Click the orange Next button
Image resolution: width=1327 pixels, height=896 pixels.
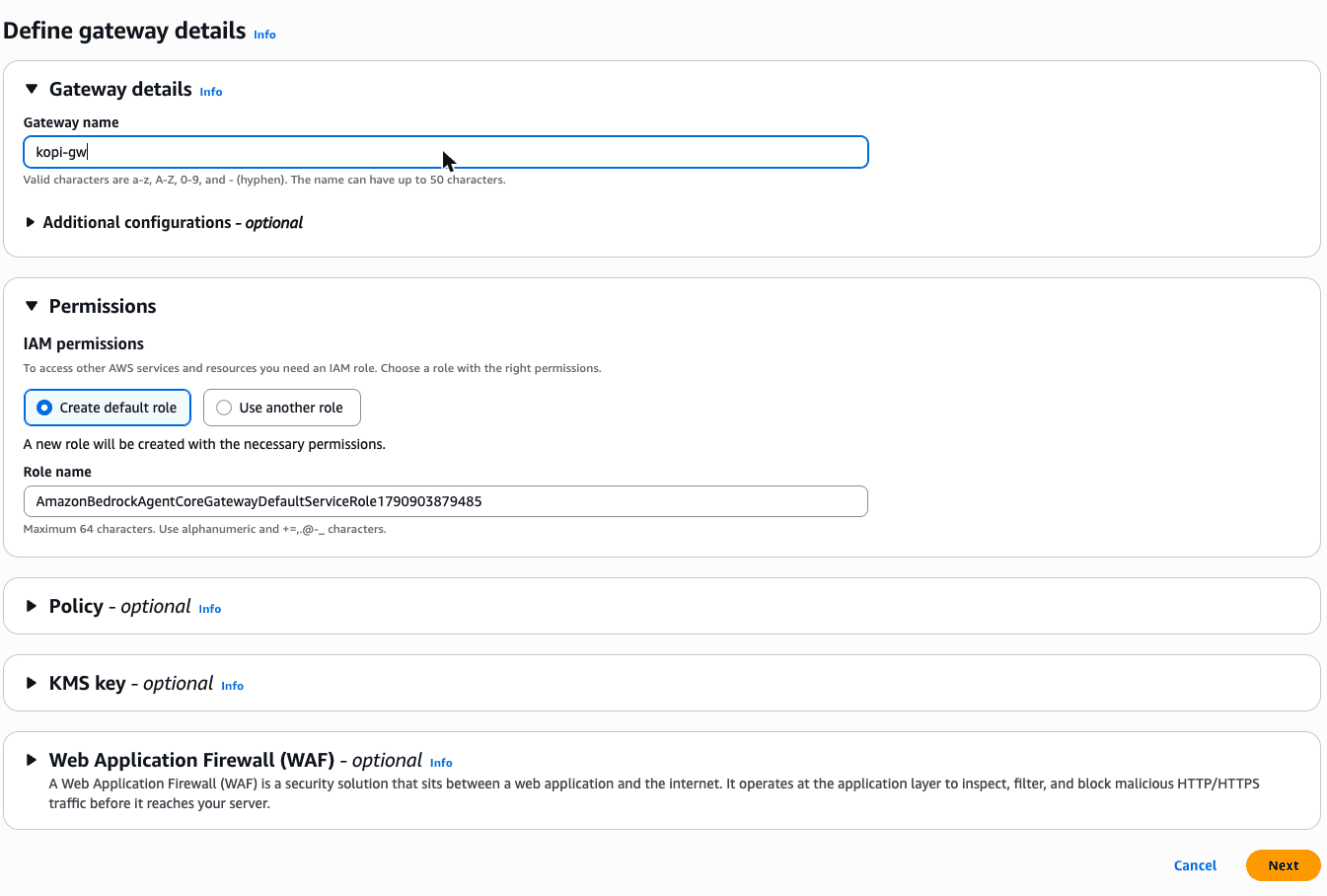click(x=1283, y=866)
